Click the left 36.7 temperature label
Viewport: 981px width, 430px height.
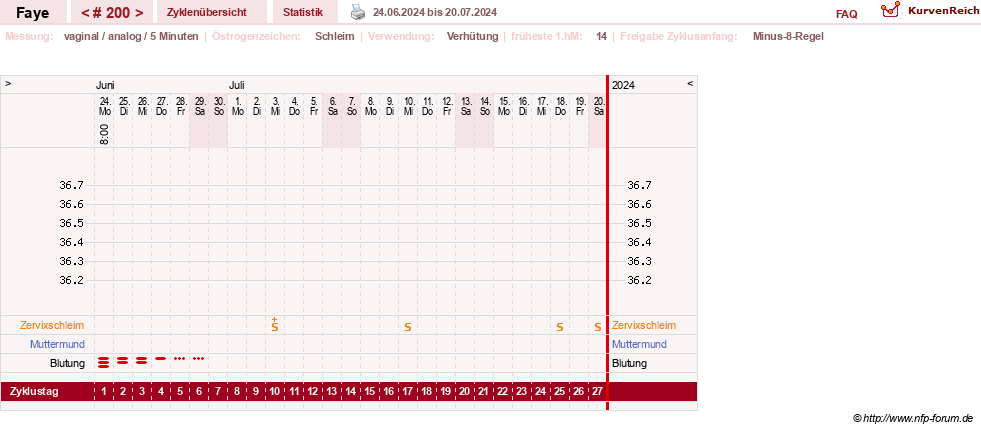coord(71,185)
